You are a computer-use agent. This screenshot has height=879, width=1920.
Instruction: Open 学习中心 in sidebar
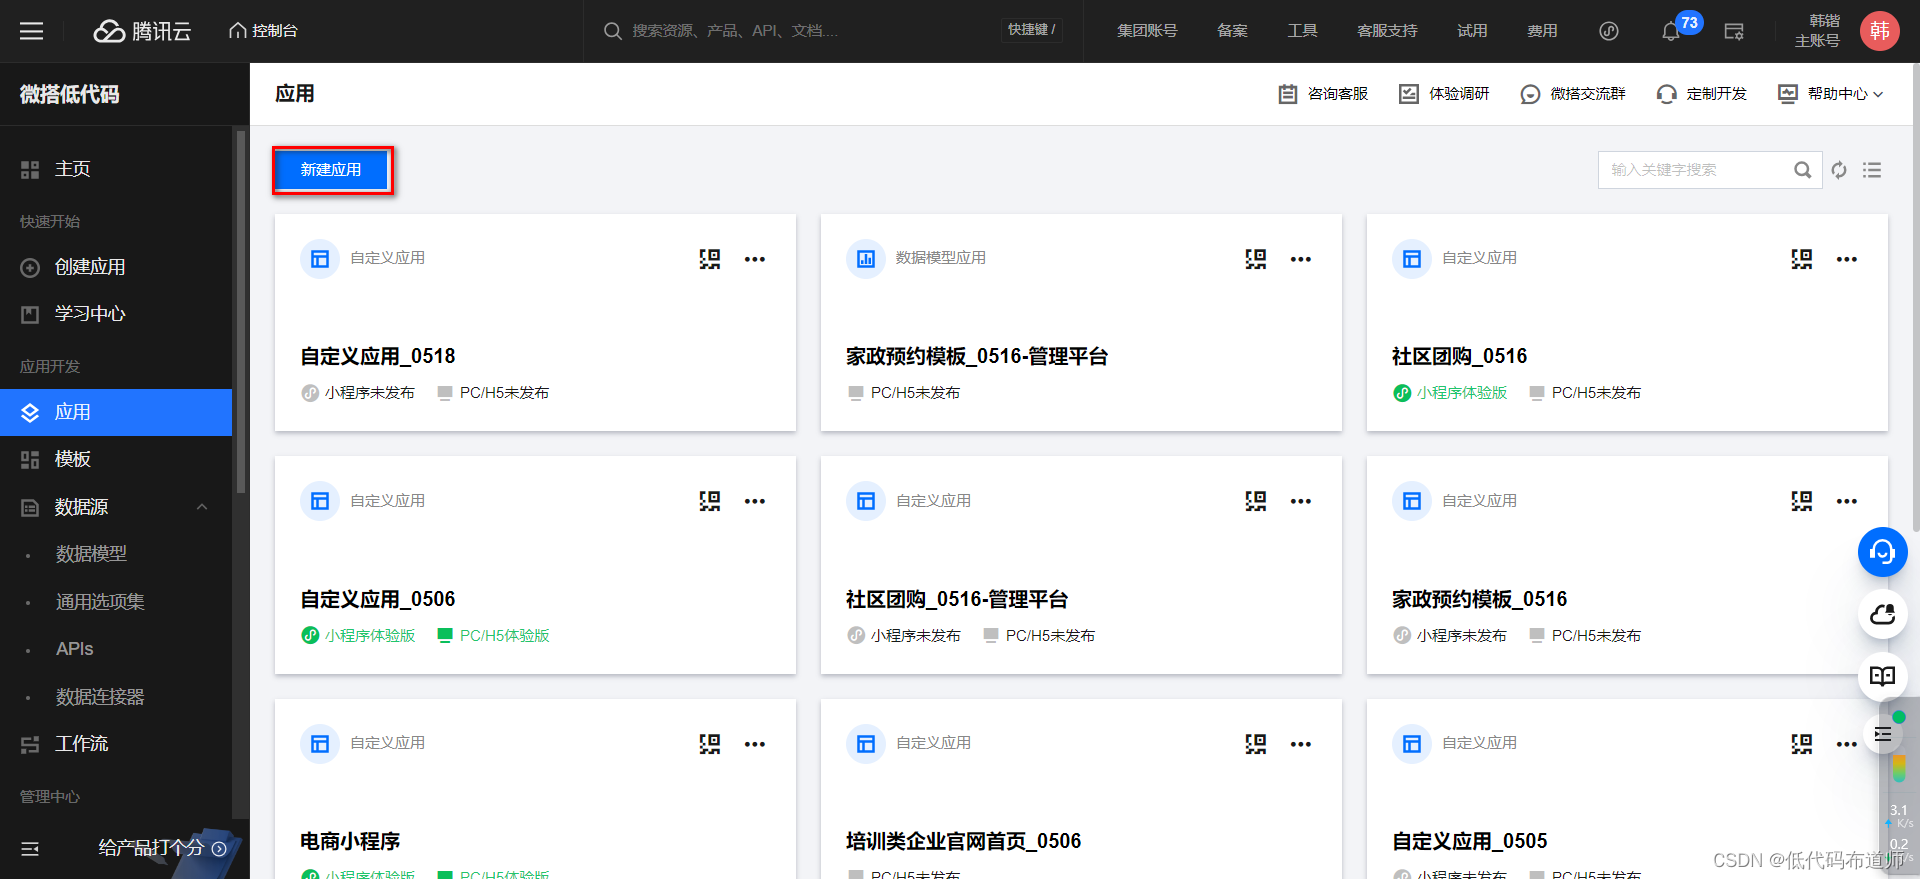tap(116, 314)
